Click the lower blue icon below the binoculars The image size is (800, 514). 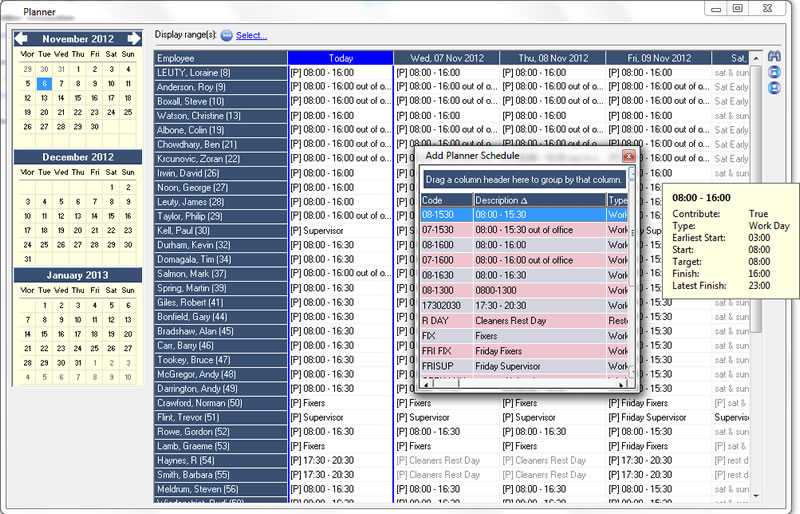[773, 88]
